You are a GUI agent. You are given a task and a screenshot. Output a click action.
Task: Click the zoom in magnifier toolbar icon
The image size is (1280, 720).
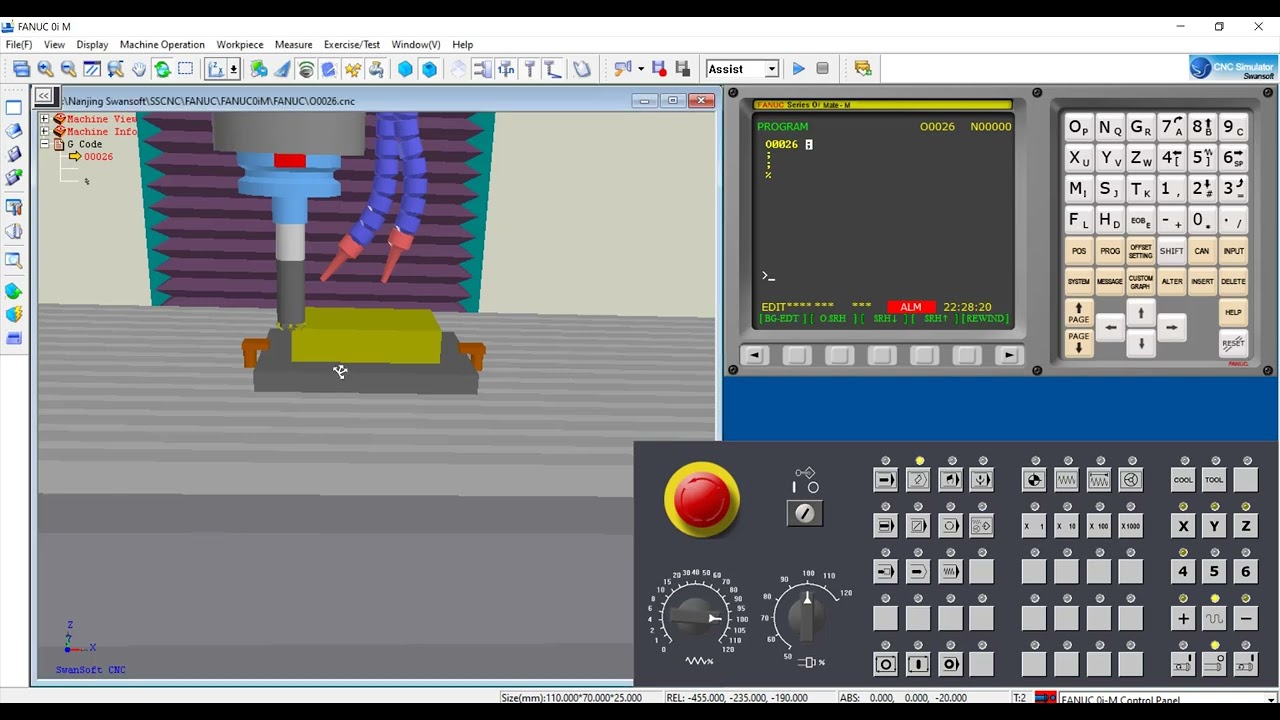45,69
